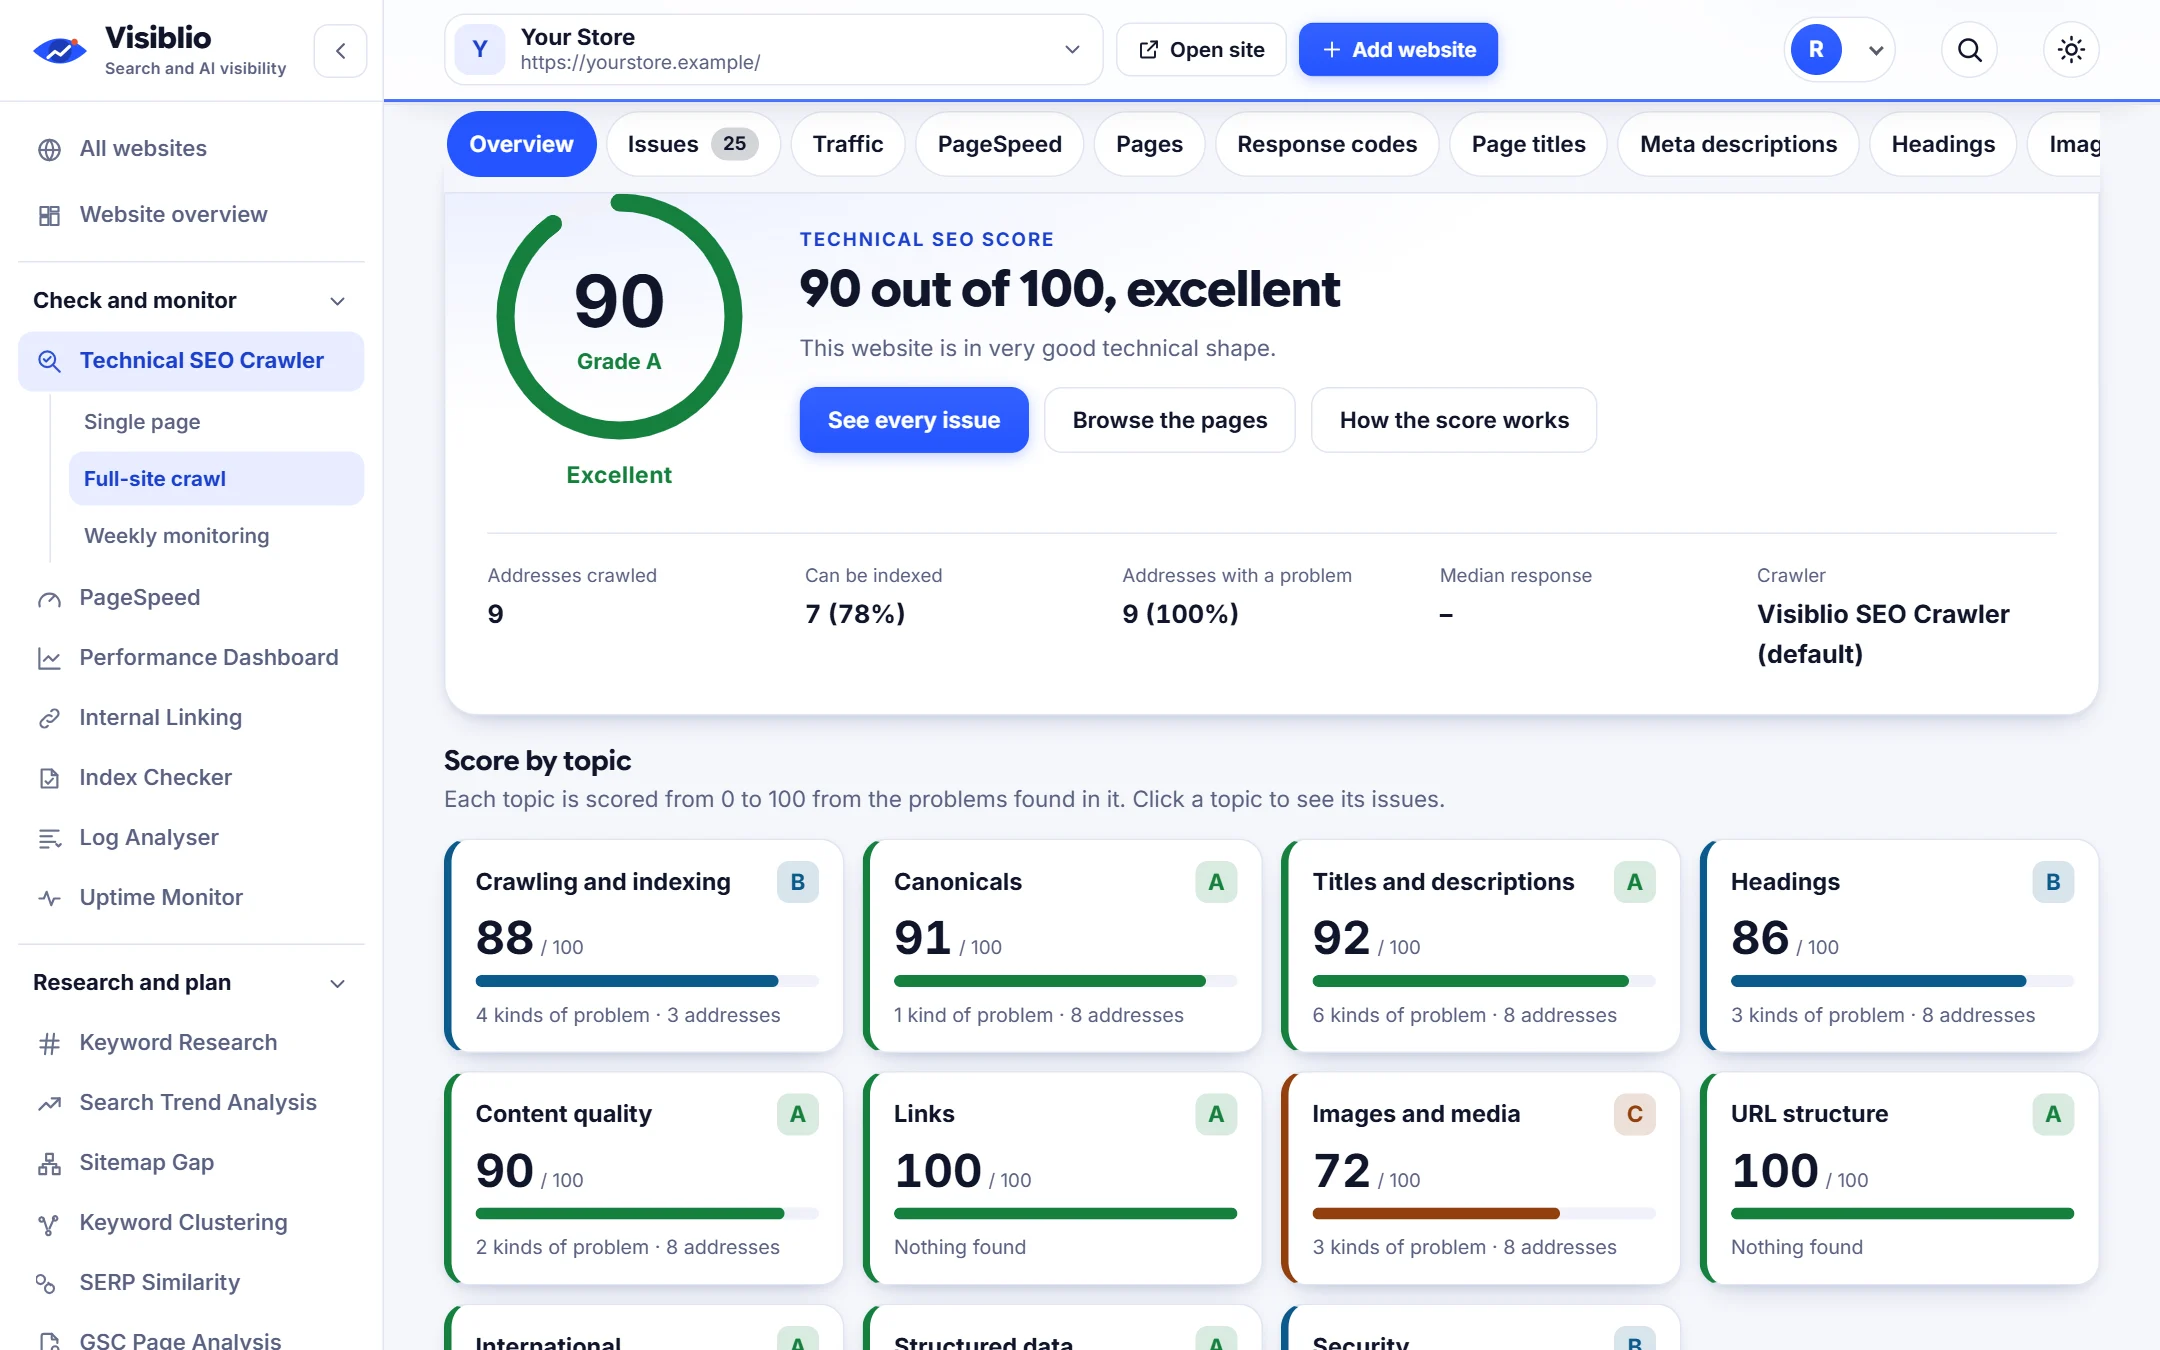Open the search magnifier in the header

pyautogui.click(x=1969, y=50)
